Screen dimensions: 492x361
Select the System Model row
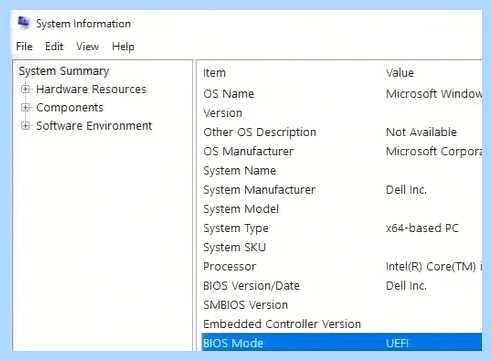[x=342, y=209]
